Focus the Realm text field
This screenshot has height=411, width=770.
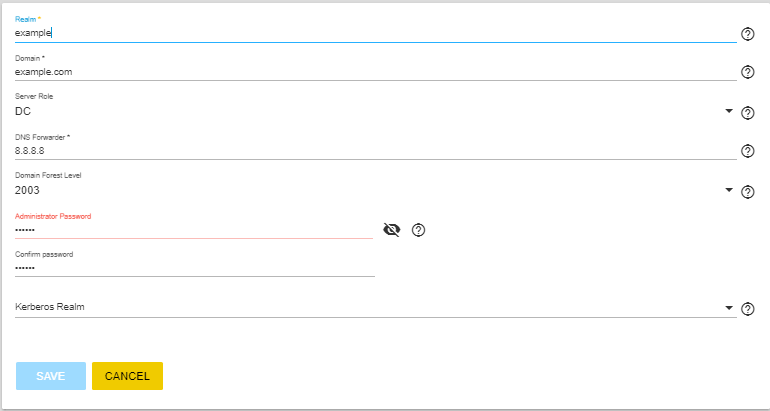click(376, 33)
